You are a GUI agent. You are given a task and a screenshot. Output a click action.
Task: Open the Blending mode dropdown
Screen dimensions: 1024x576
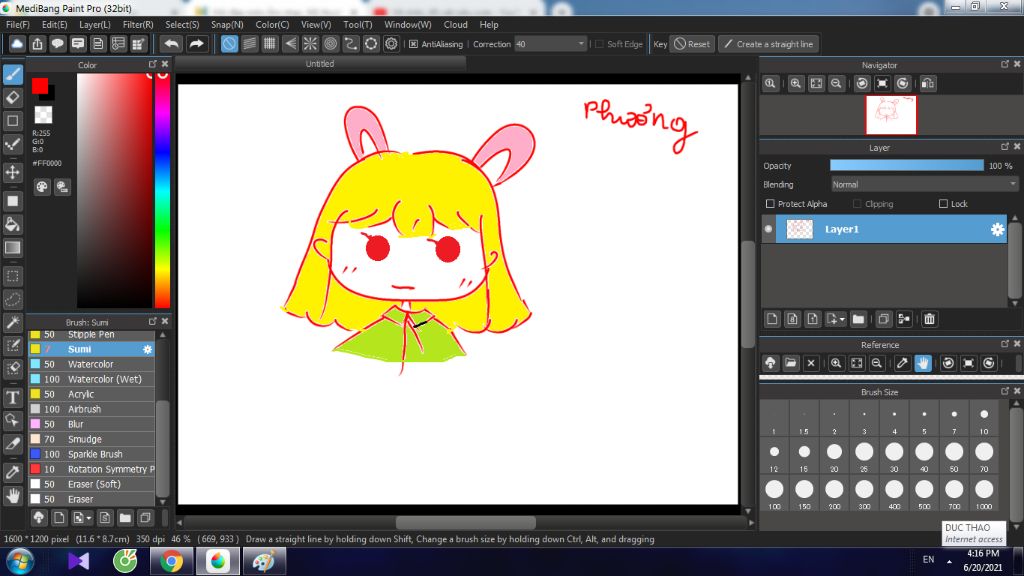pos(924,185)
